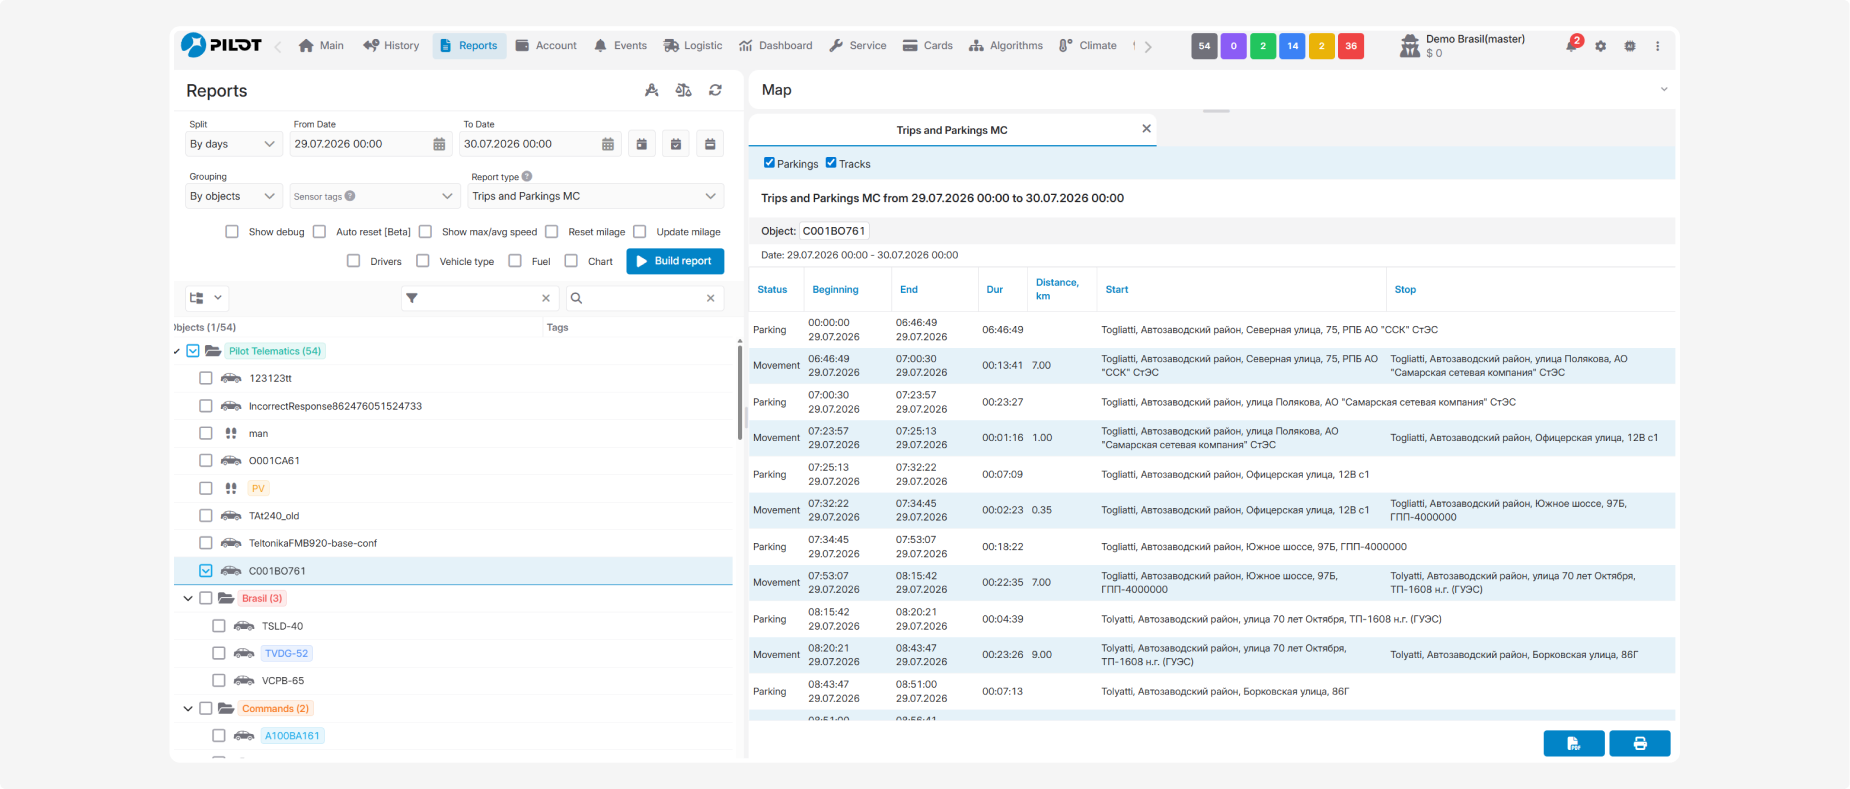
Task: Open the History section
Action: click(x=391, y=46)
